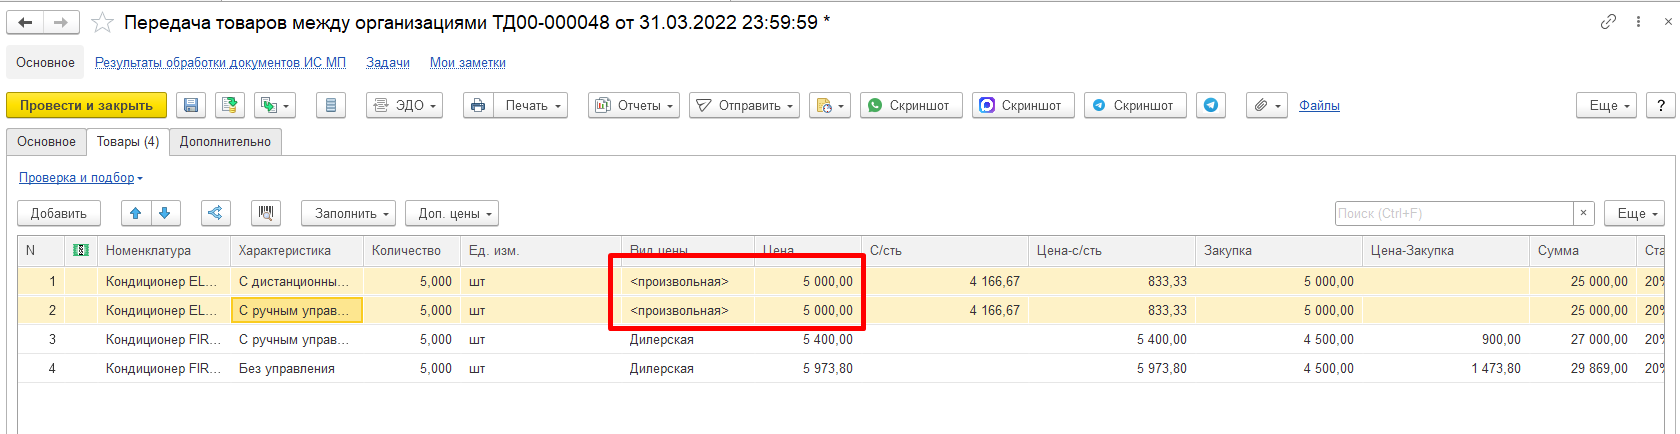Clear the search field with the x button

[1583, 213]
